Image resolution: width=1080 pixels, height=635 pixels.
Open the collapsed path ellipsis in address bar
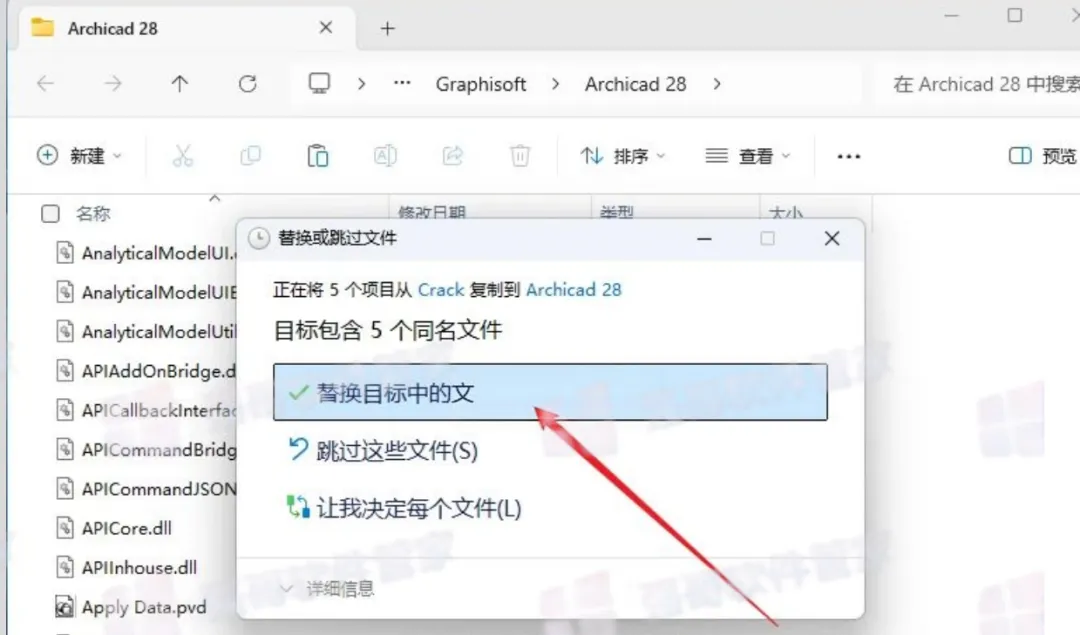click(402, 83)
